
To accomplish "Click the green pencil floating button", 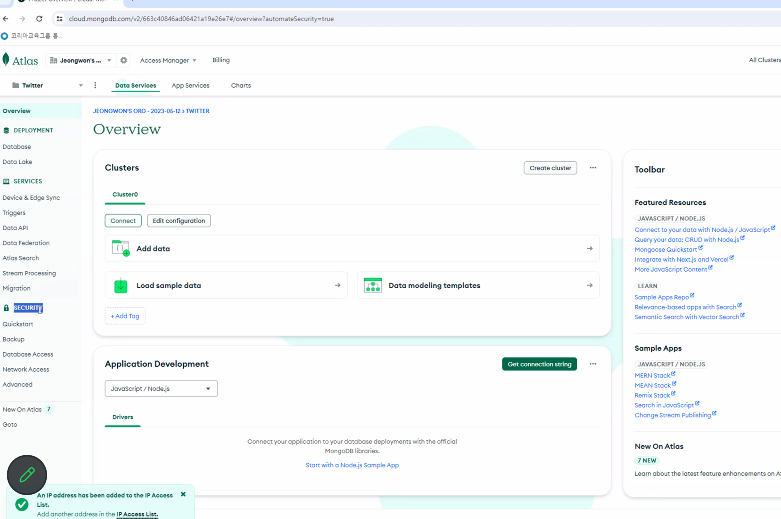I will point(27,475).
